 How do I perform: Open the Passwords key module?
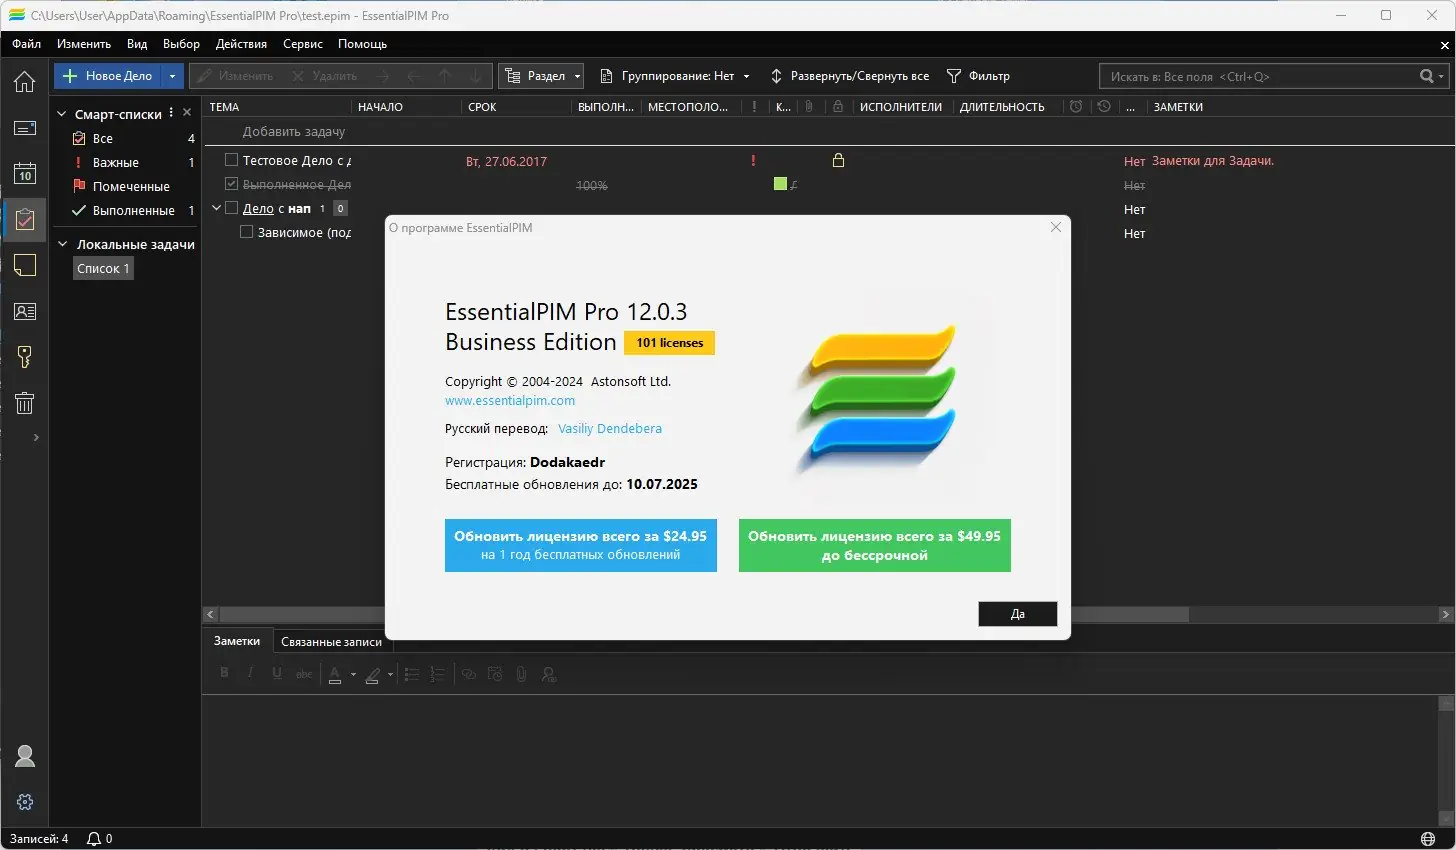(x=24, y=357)
